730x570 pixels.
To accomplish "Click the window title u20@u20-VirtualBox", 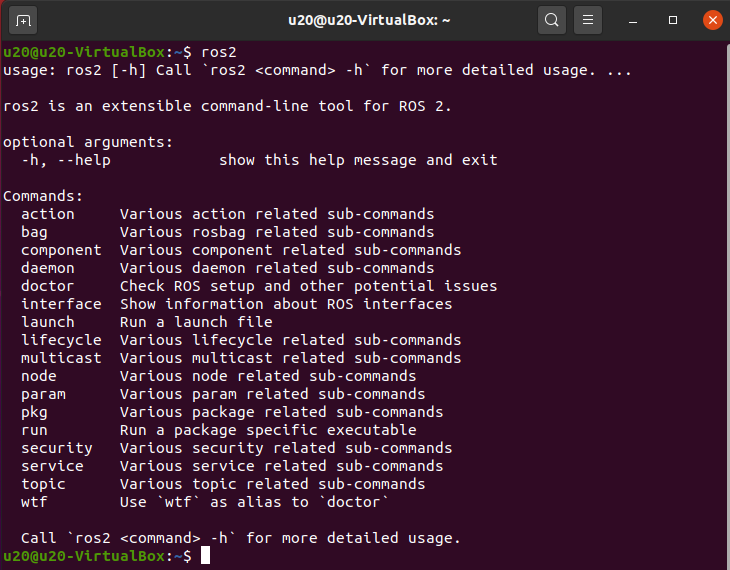I will [369, 20].
